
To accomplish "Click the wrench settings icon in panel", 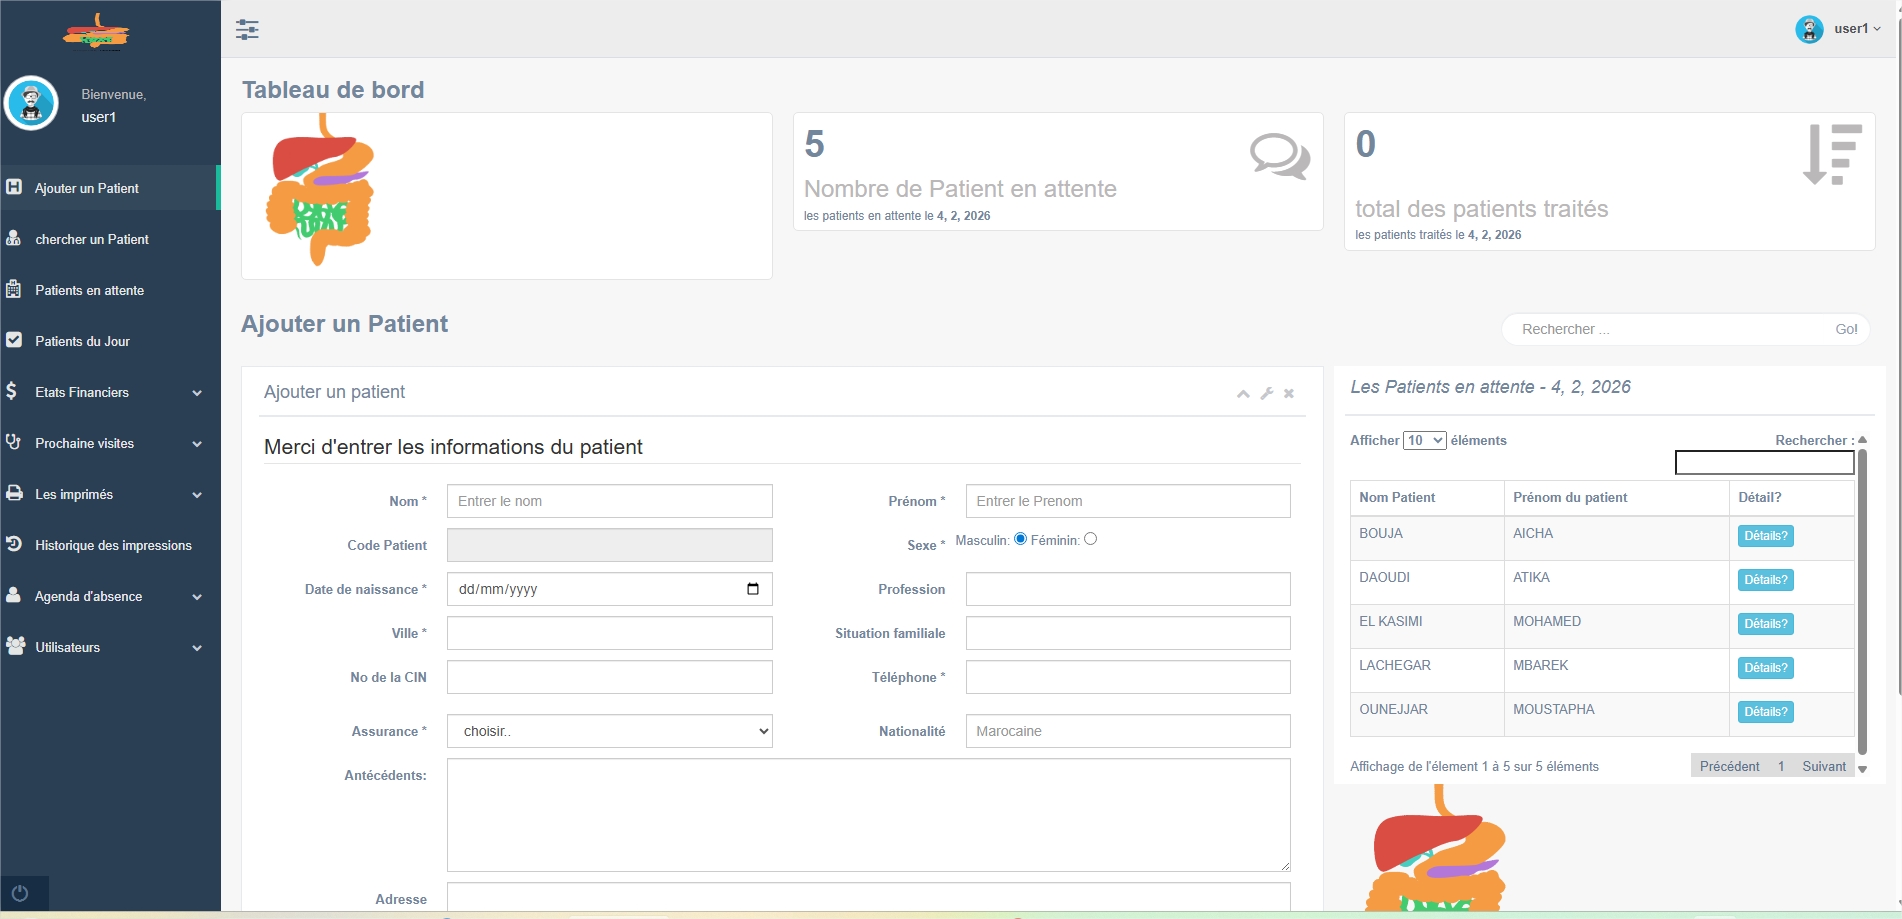I will [1266, 394].
